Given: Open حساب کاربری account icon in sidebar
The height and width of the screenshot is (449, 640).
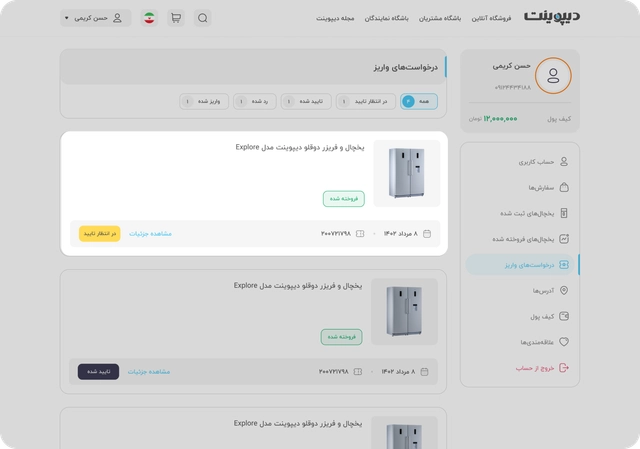Looking at the screenshot, I should (x=564, y=162).
